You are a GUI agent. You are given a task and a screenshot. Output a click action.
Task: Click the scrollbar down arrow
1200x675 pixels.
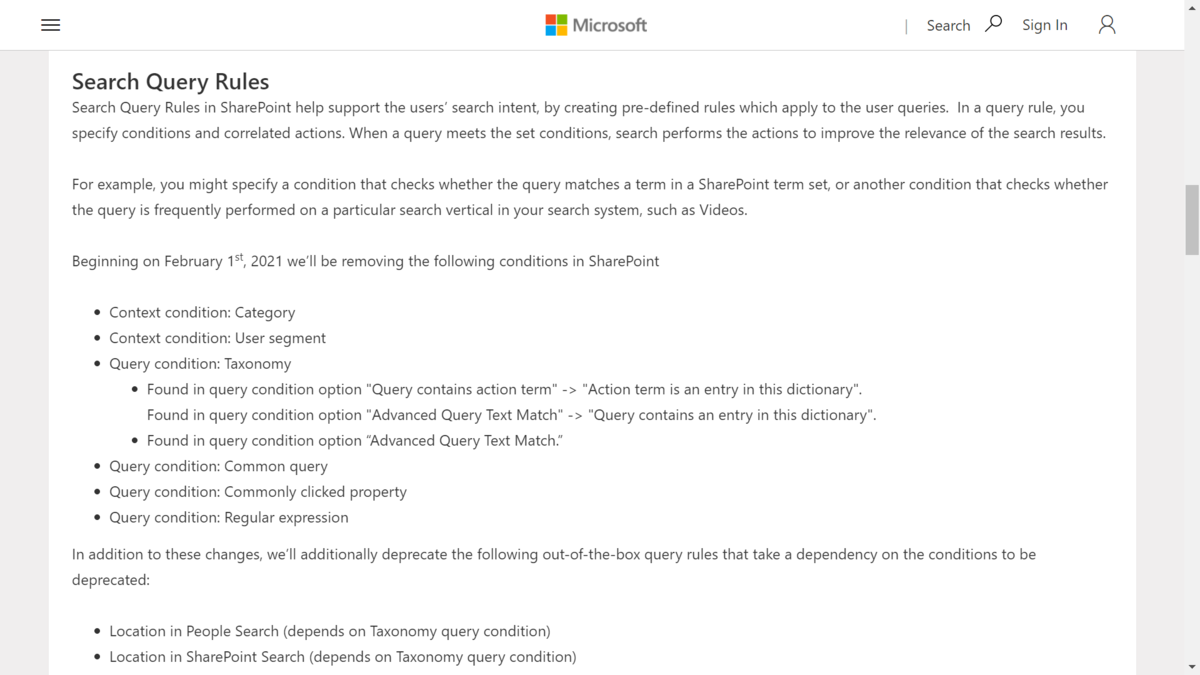(x=1191, y=666)
